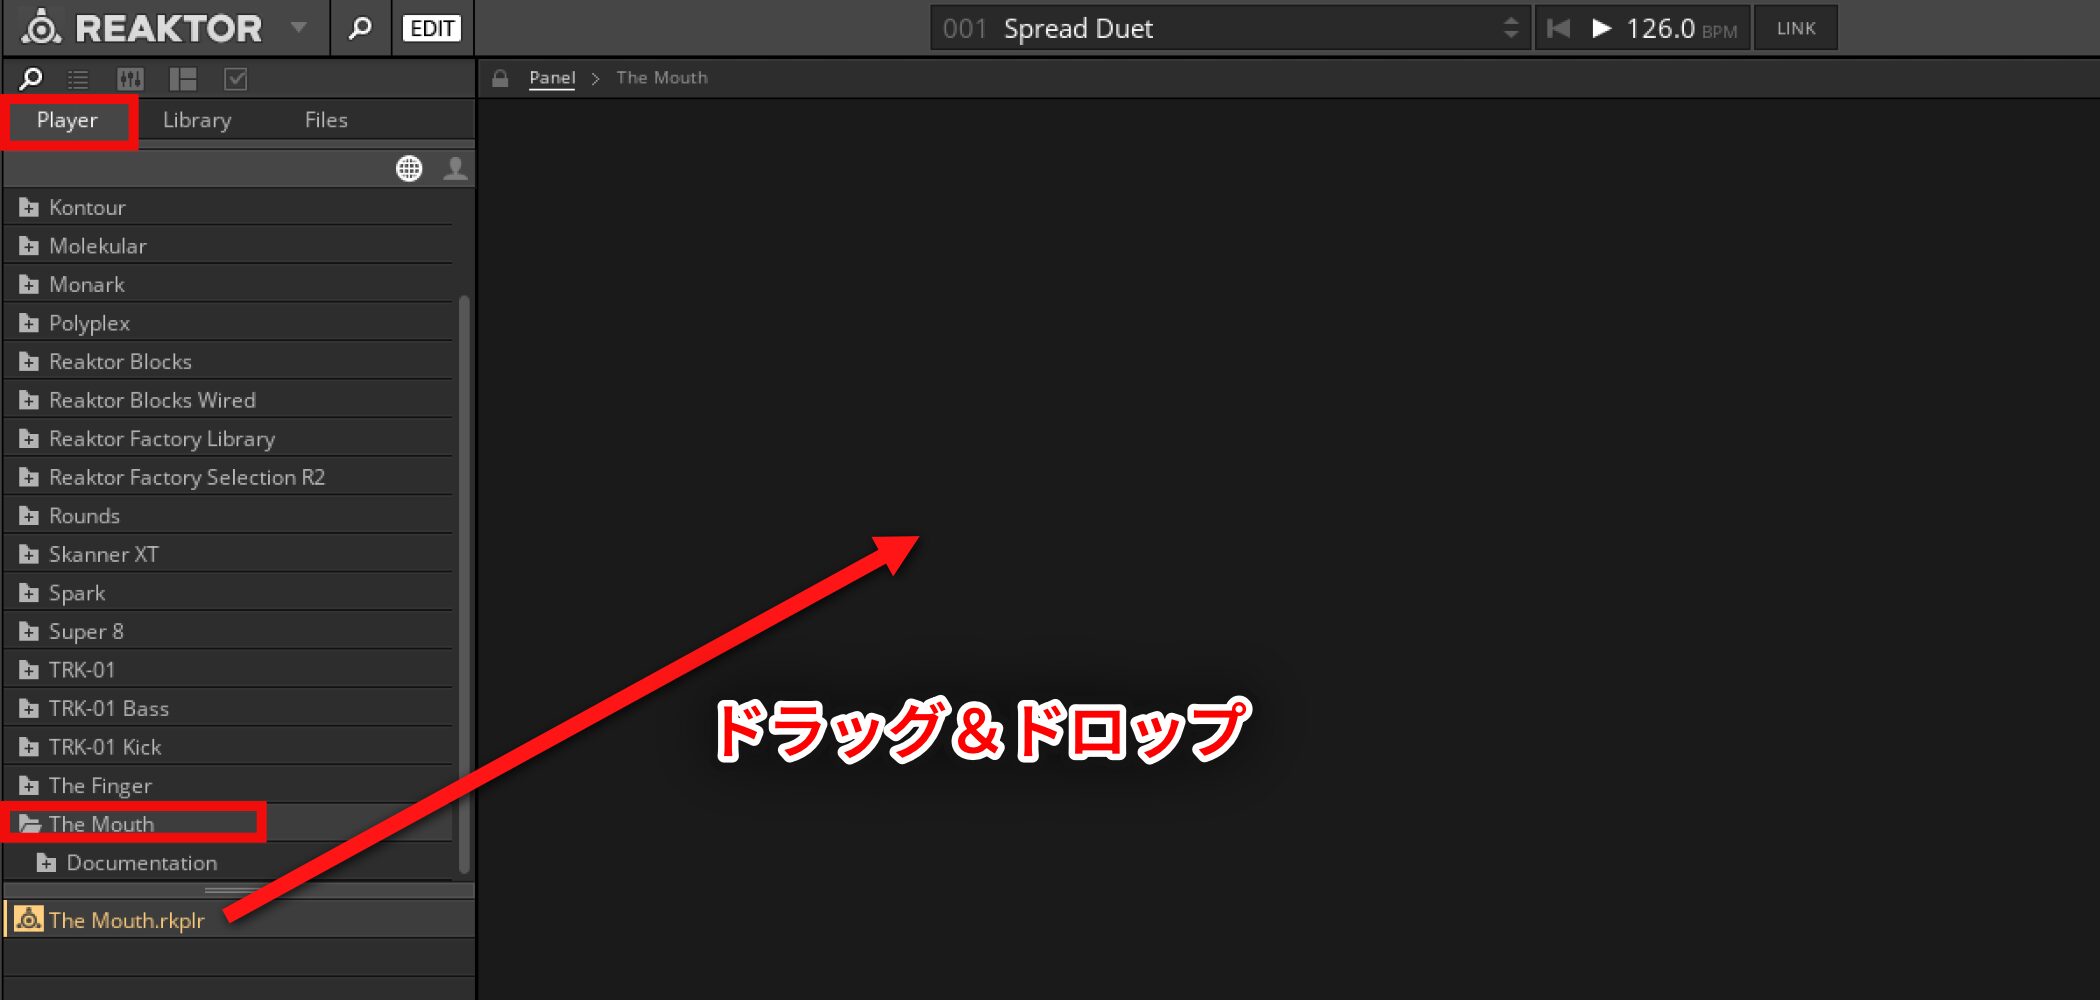Expand the Reaktor Blocks folder
The width and height of the screenshot is (2100, 1000).
(228, 362)
